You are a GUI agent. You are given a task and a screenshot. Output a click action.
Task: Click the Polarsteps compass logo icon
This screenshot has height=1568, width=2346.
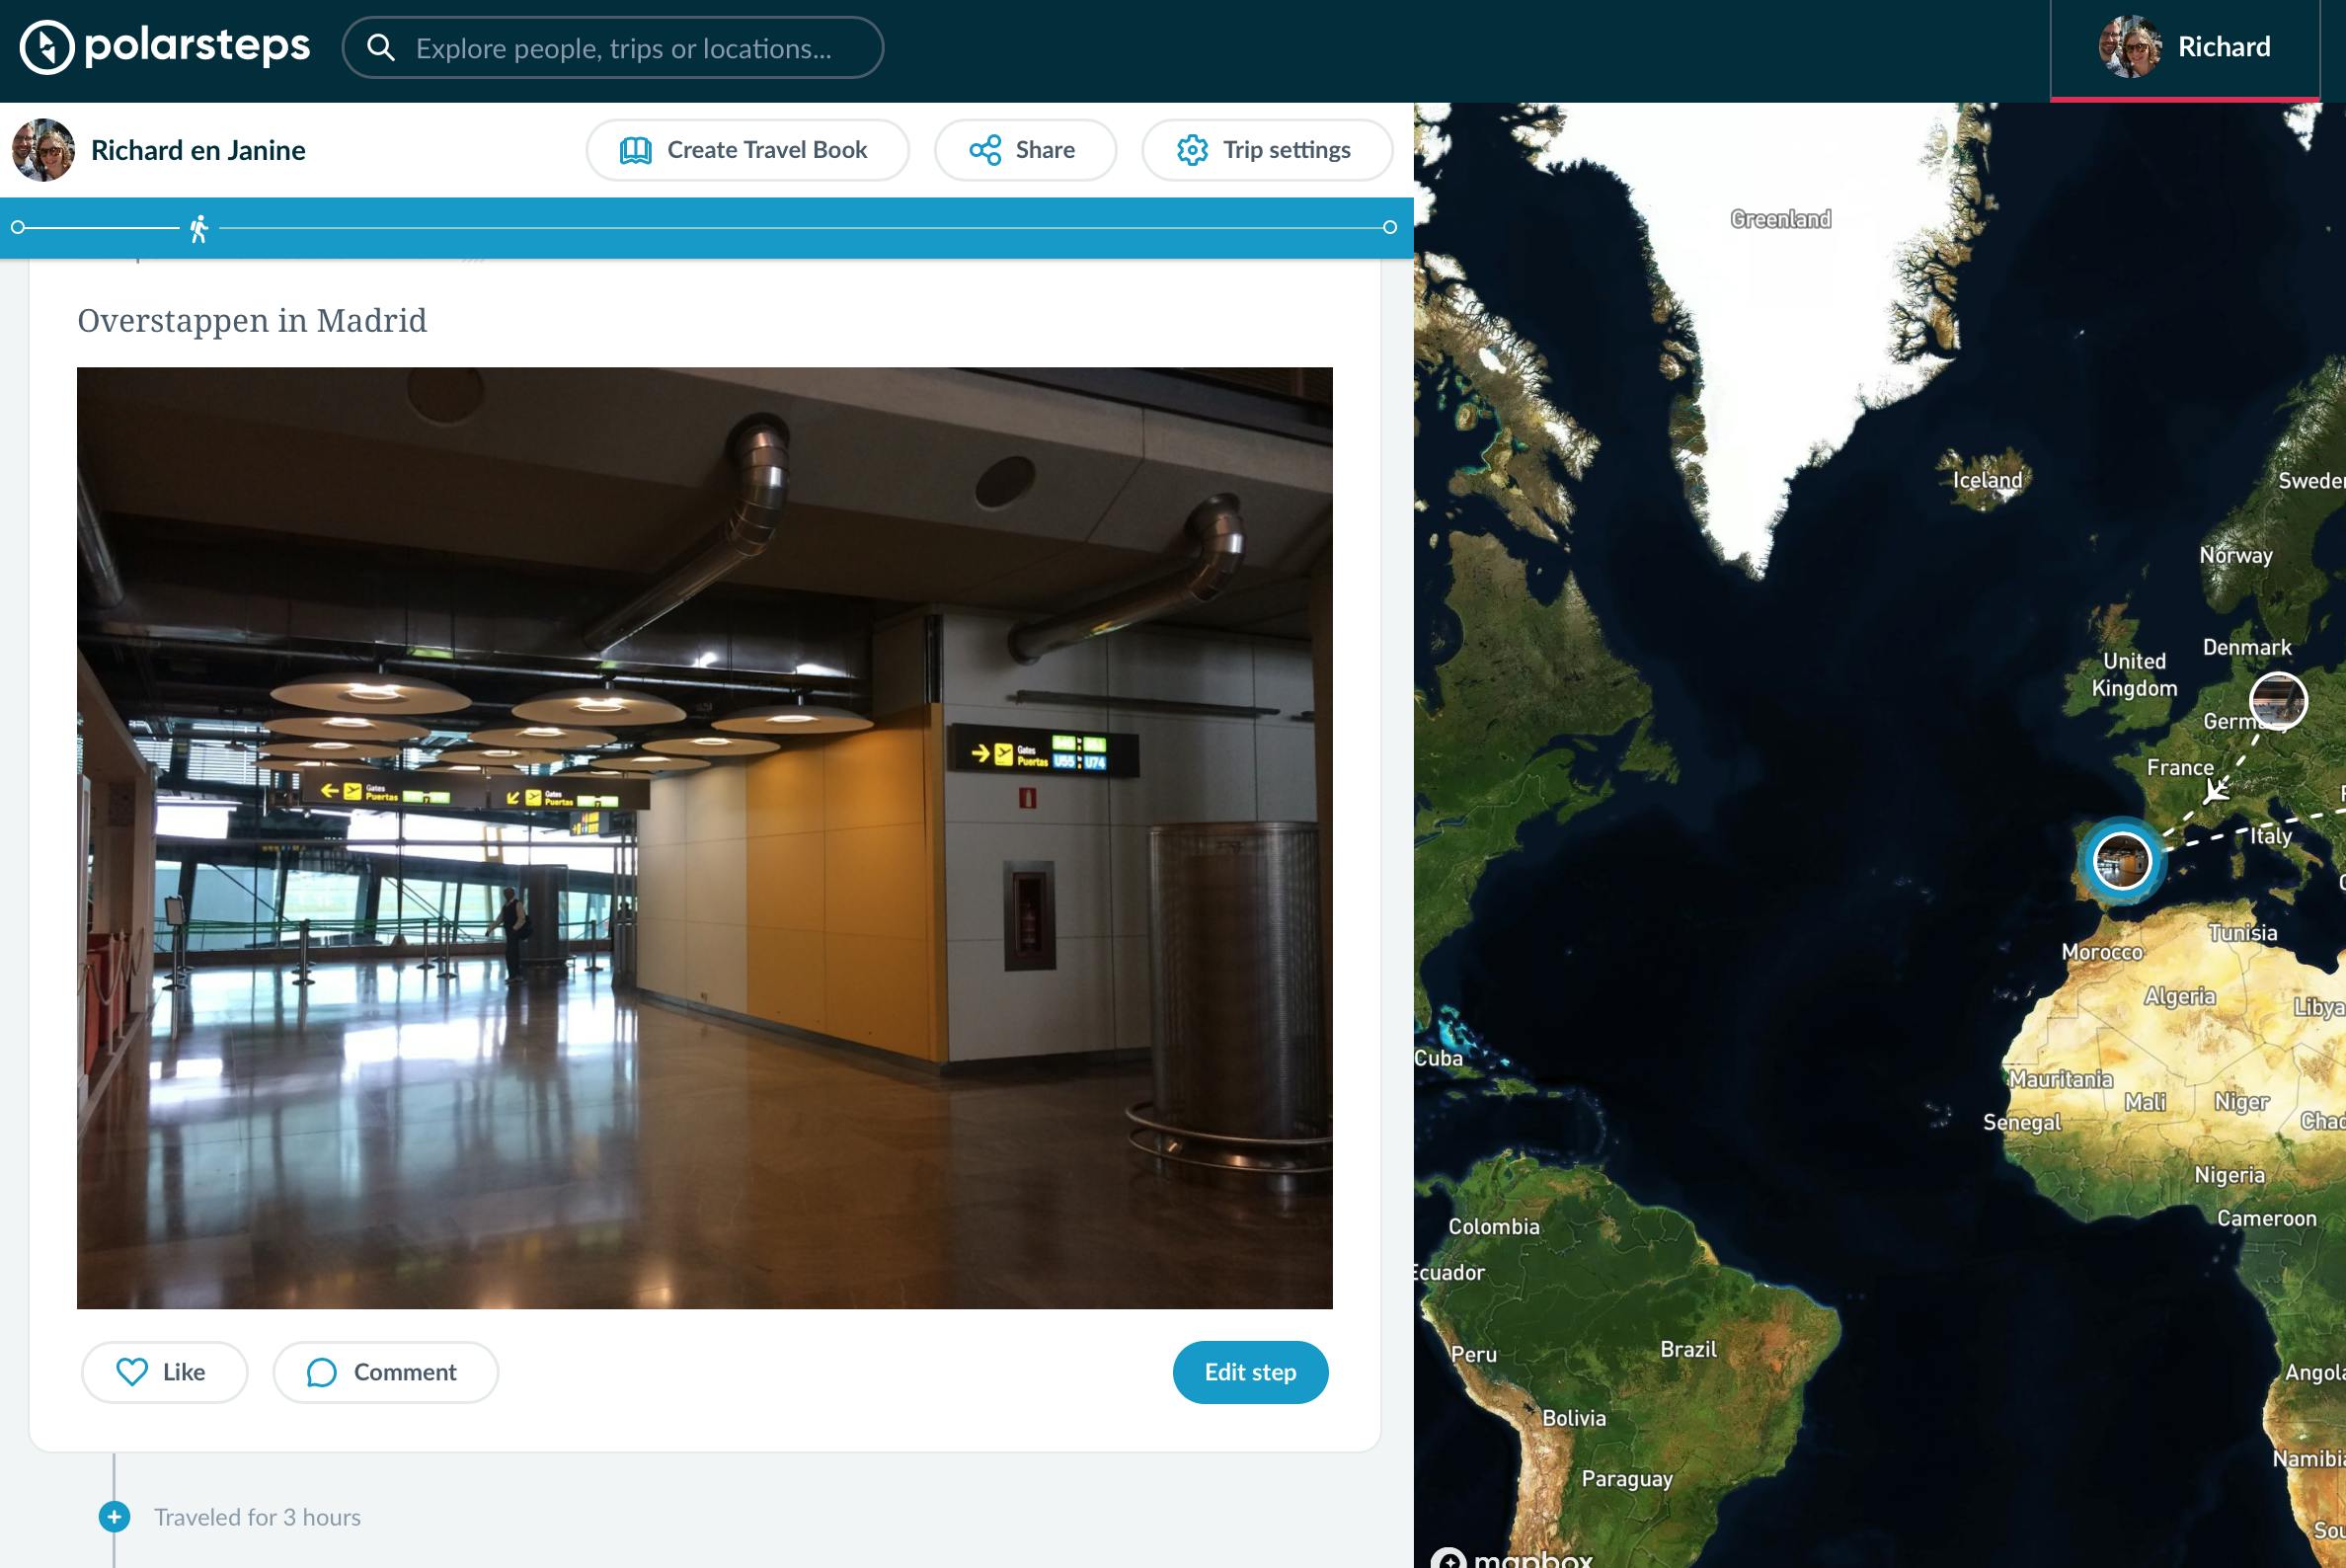pos(47,47)
